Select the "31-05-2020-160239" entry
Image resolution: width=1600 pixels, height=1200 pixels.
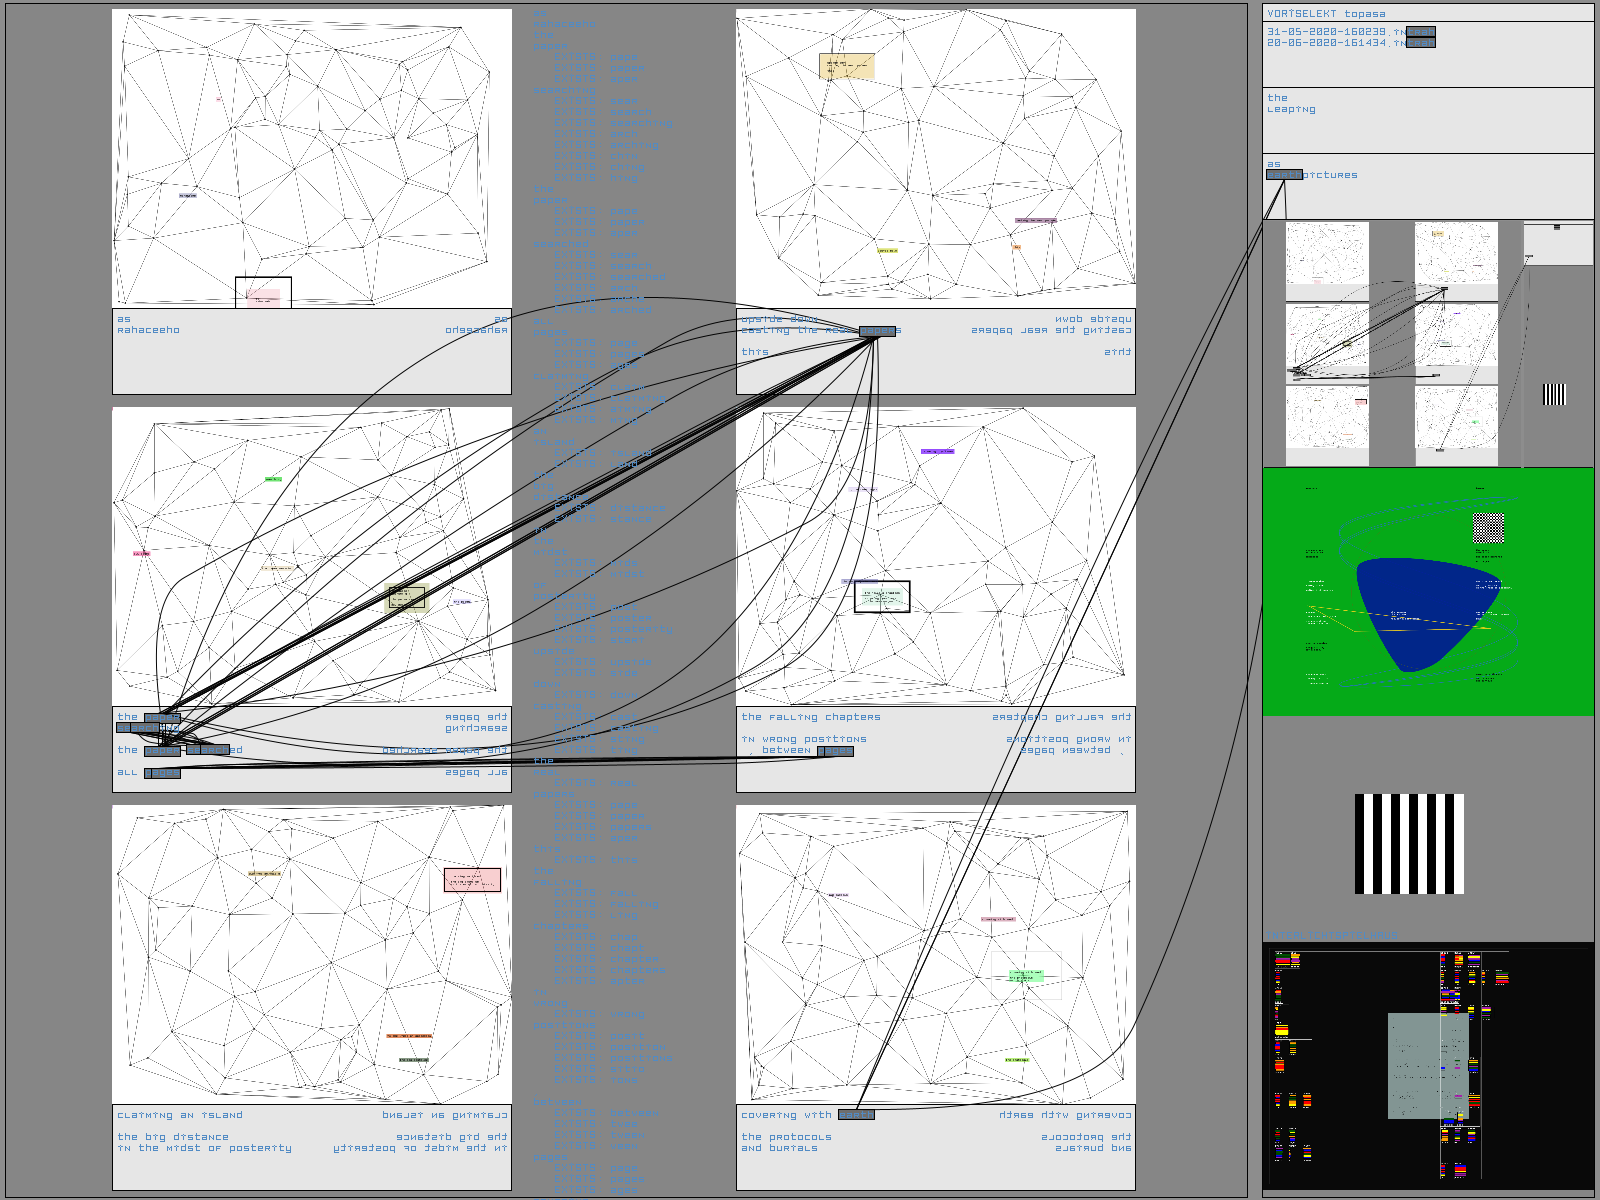pyautogui.click(x=1335, y=32)
